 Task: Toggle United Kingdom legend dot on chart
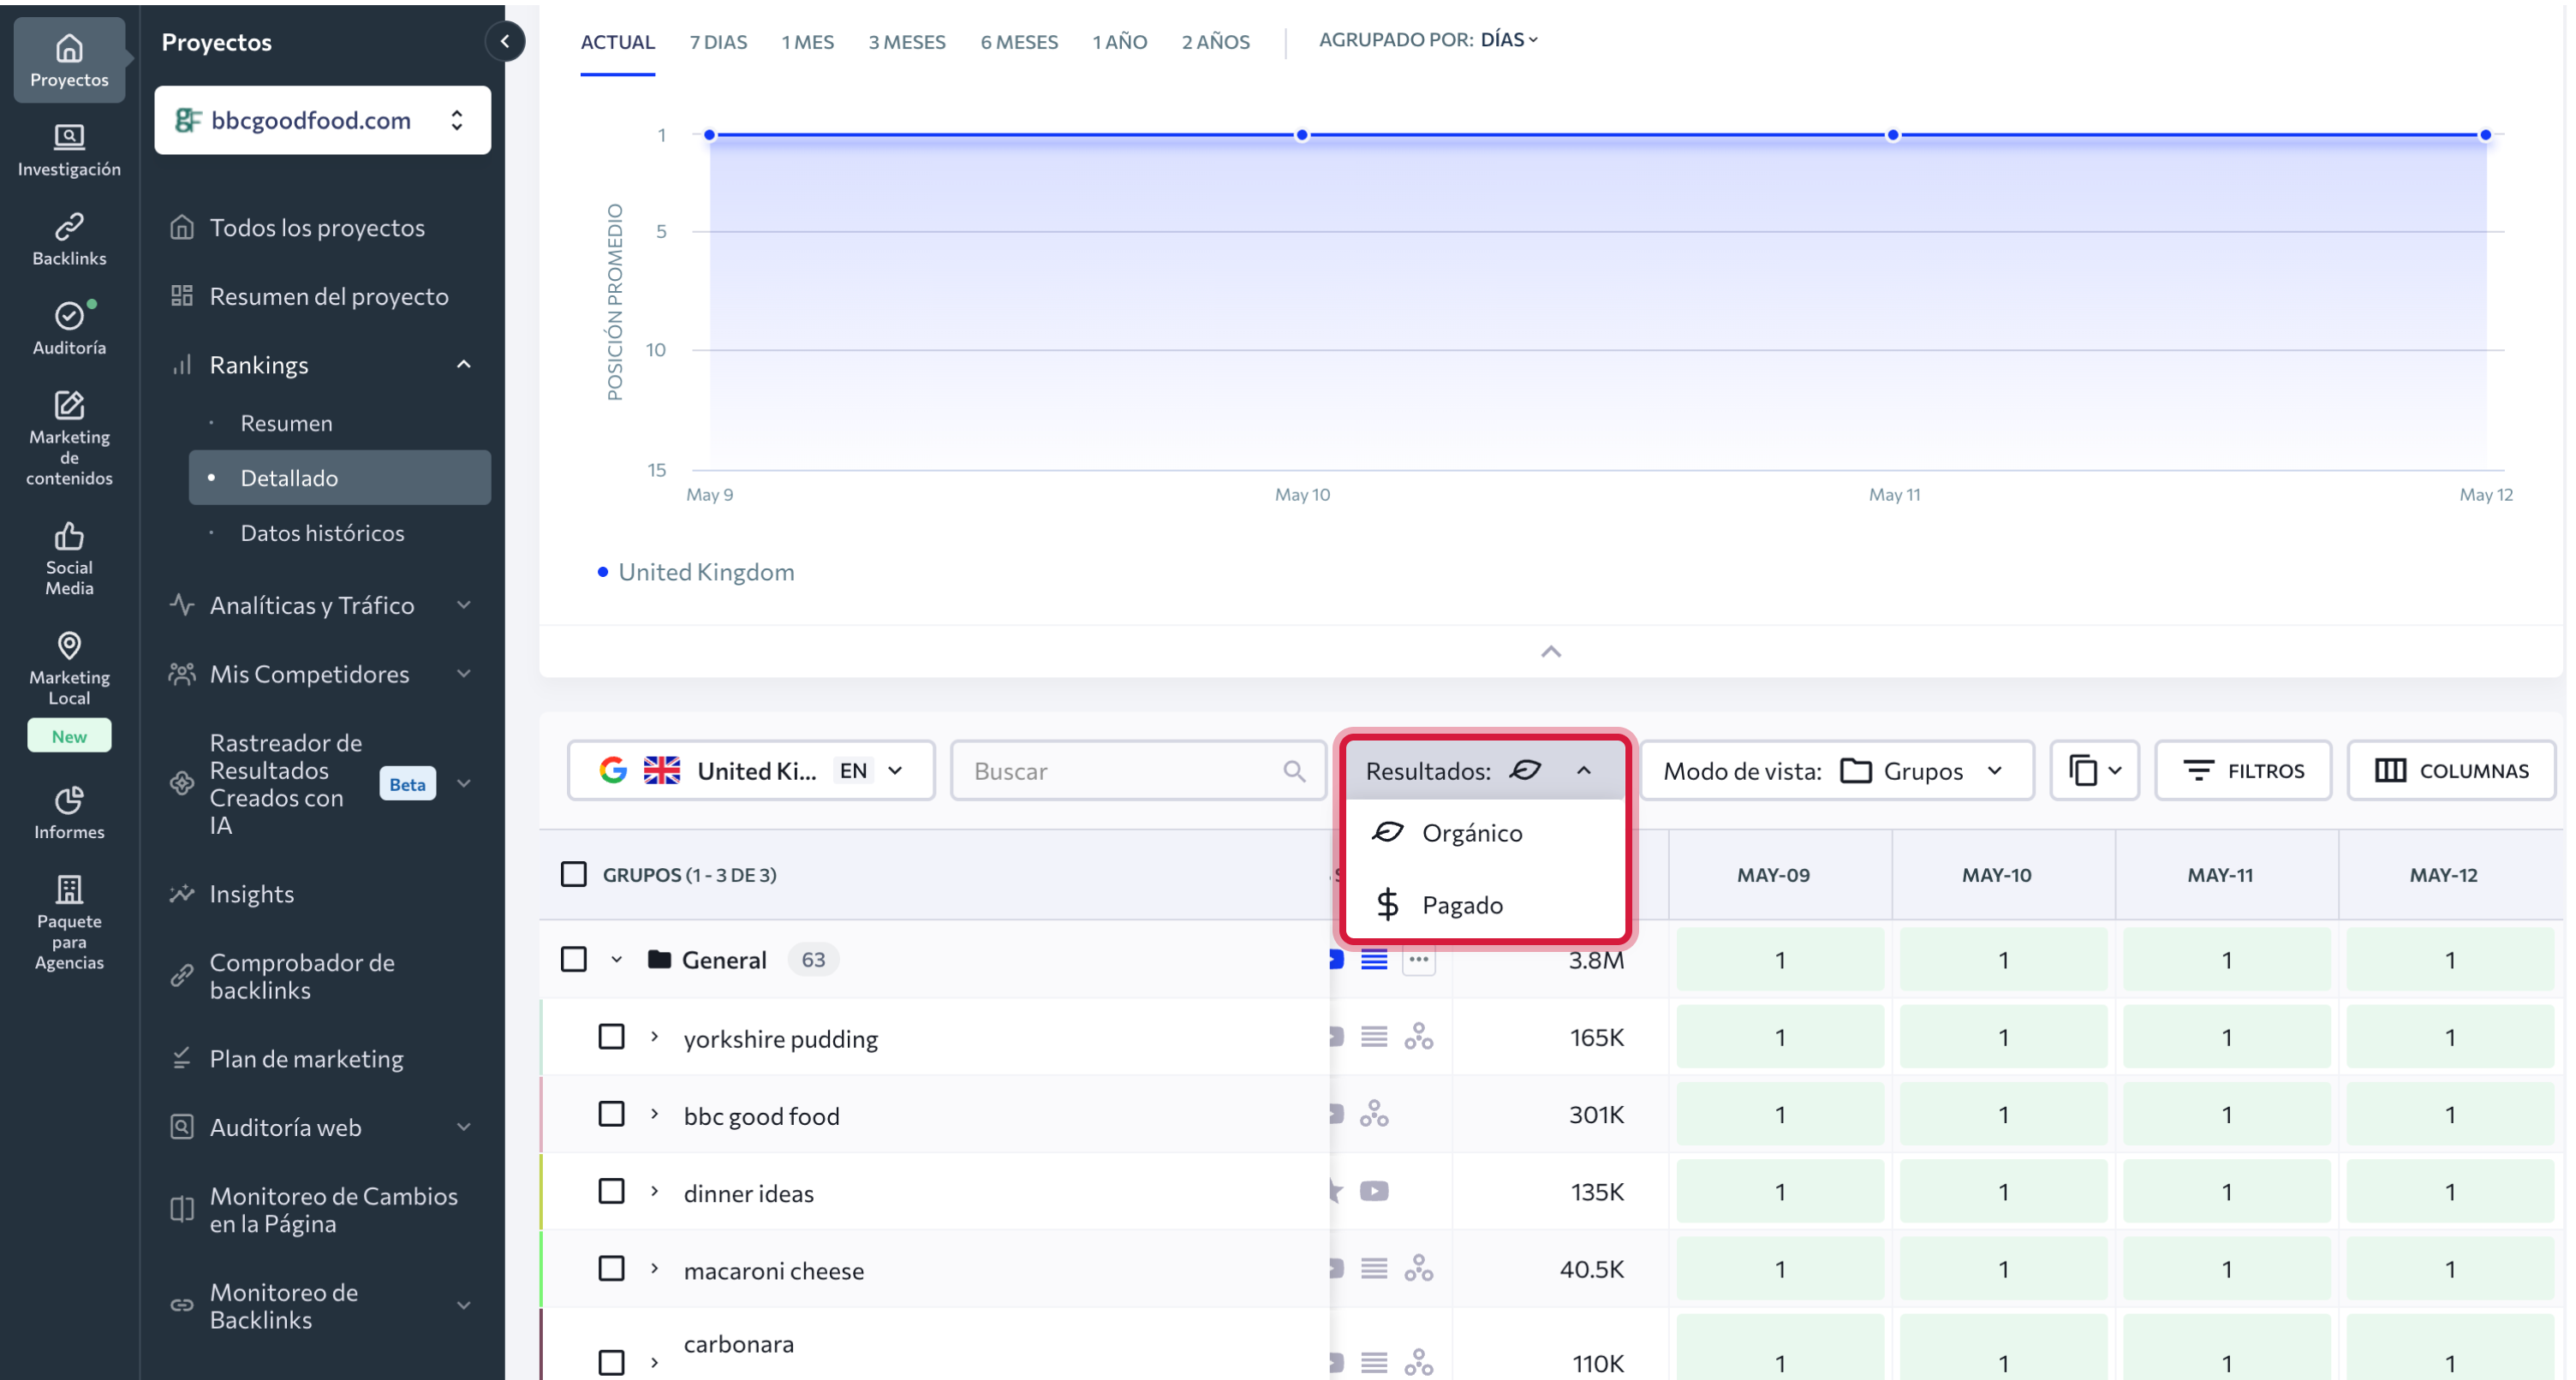click(603, 572)
